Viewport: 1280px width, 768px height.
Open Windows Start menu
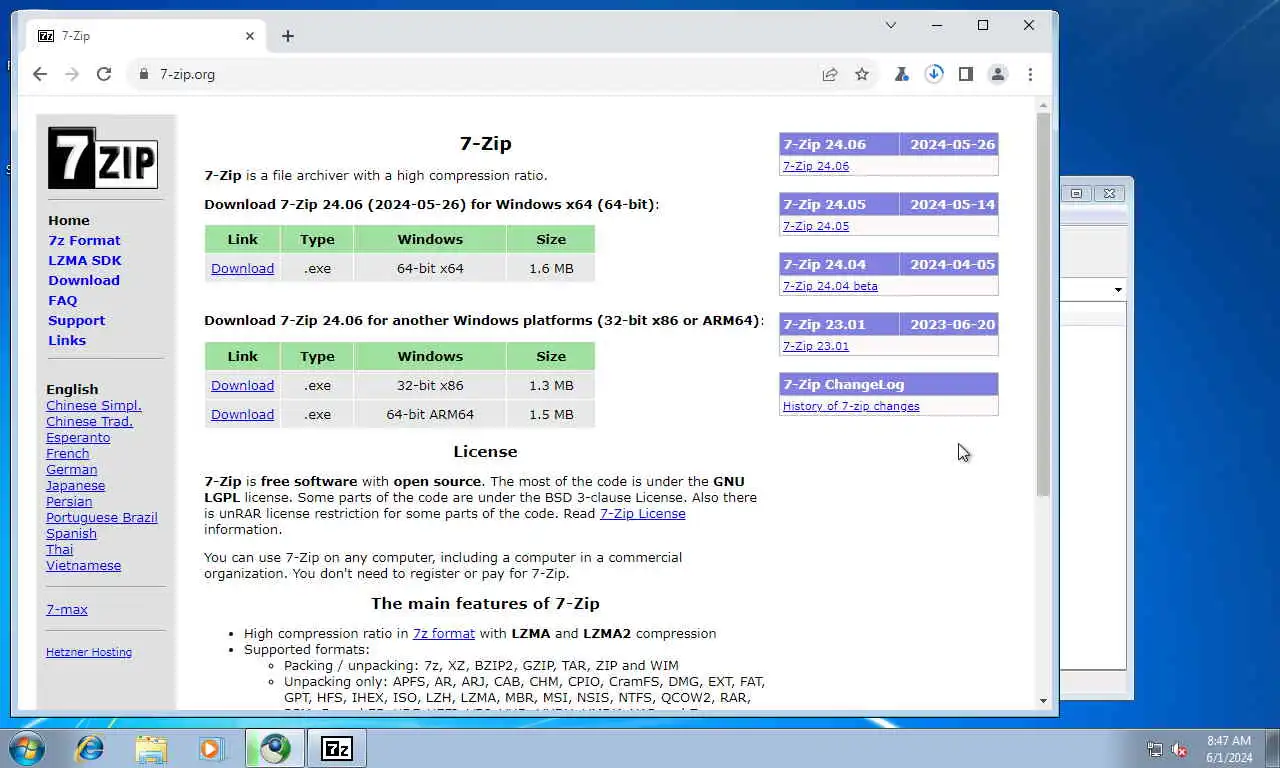[x=26, y=748]
